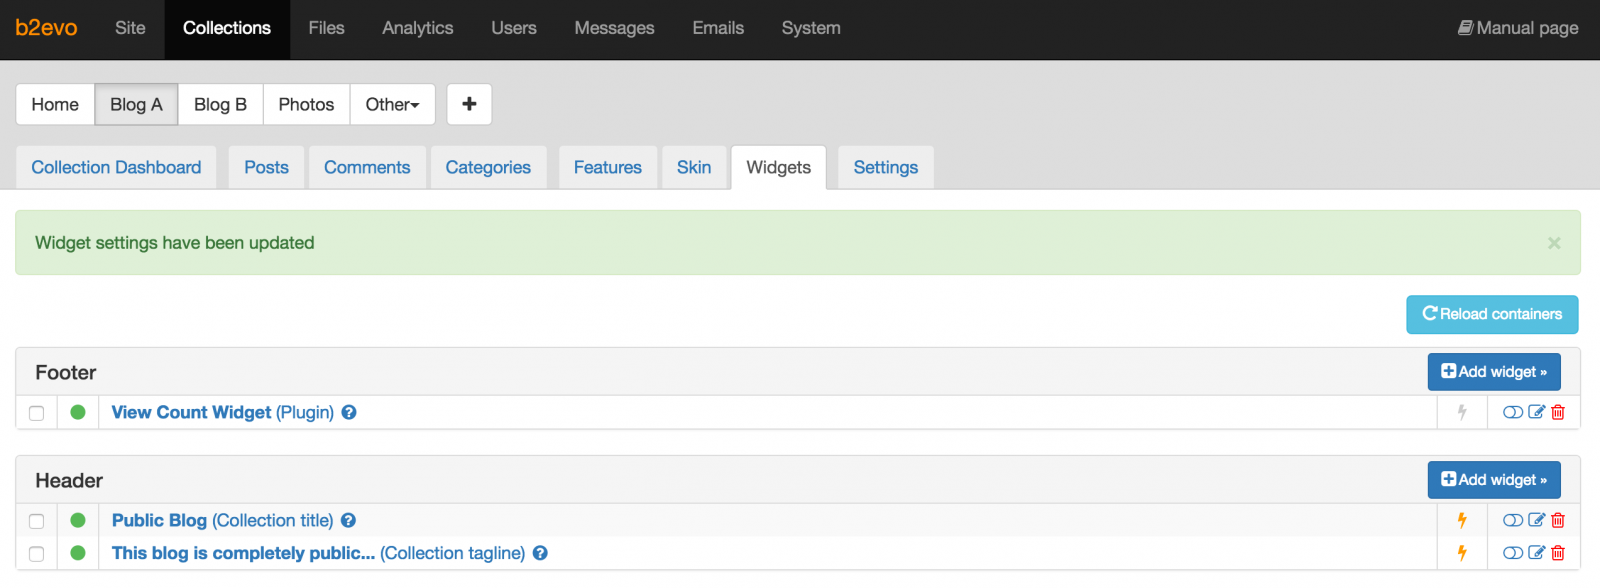This screenshot has height=588, width=1600.
Task: Edit the View Count Widget settings
Action: click(x=1537, y=412)
